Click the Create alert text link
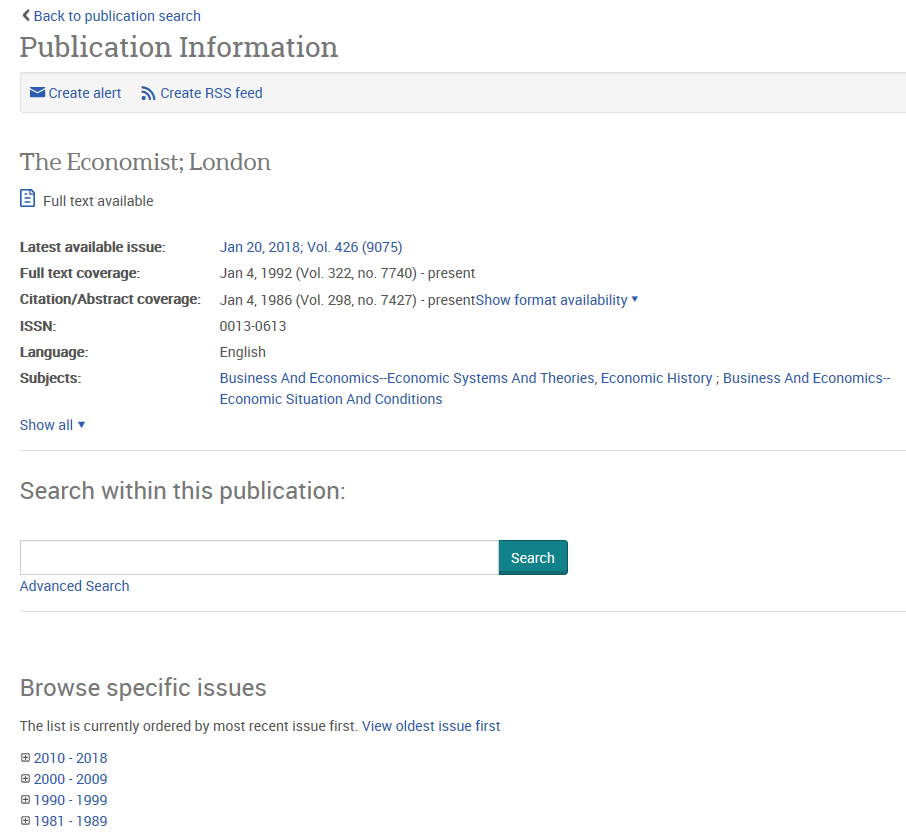The image size is (906, 838). pos(85,93)
